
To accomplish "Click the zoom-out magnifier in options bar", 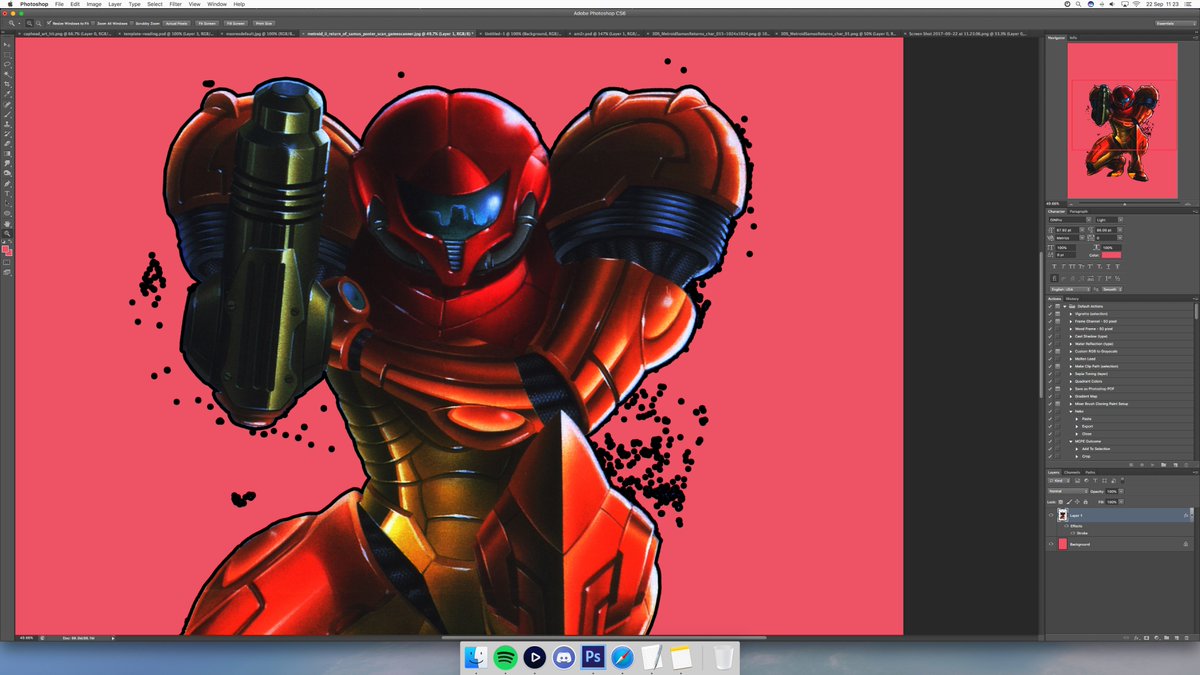I will tap(38, 23).
